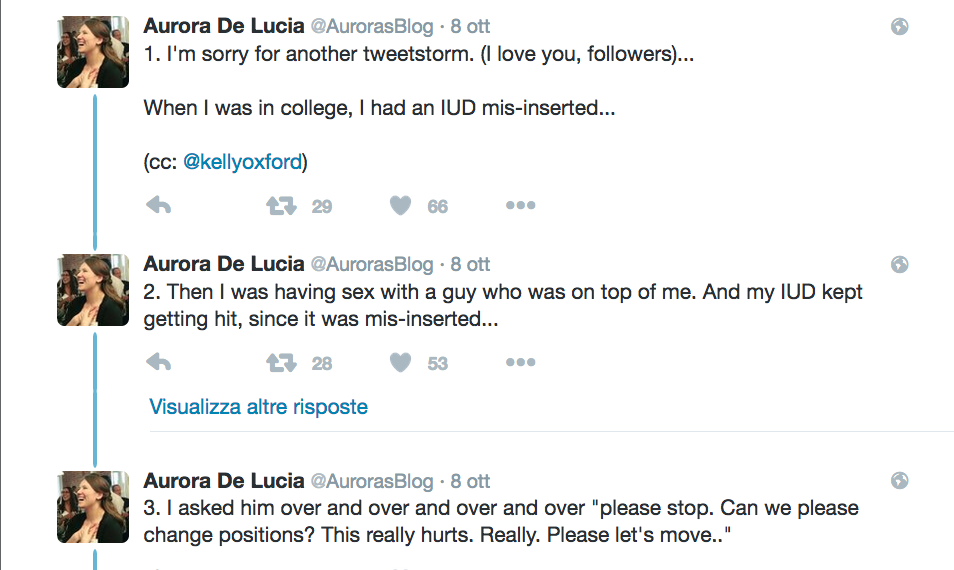Retweet the second tweet with 28 retweets
Screen dimensions: 954x570
click(x=280, y=362)
